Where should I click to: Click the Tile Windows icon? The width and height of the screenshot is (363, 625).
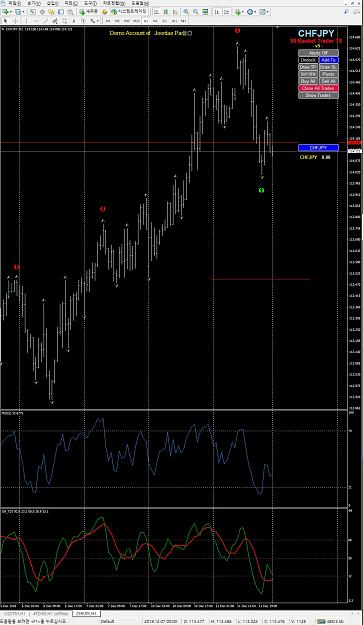coord(206,12)
